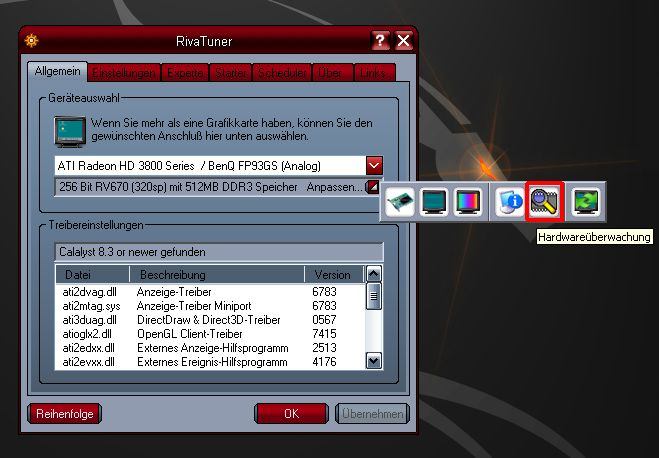Switch to the Starter tab
659x458 pixels.
tap(231, 73)
